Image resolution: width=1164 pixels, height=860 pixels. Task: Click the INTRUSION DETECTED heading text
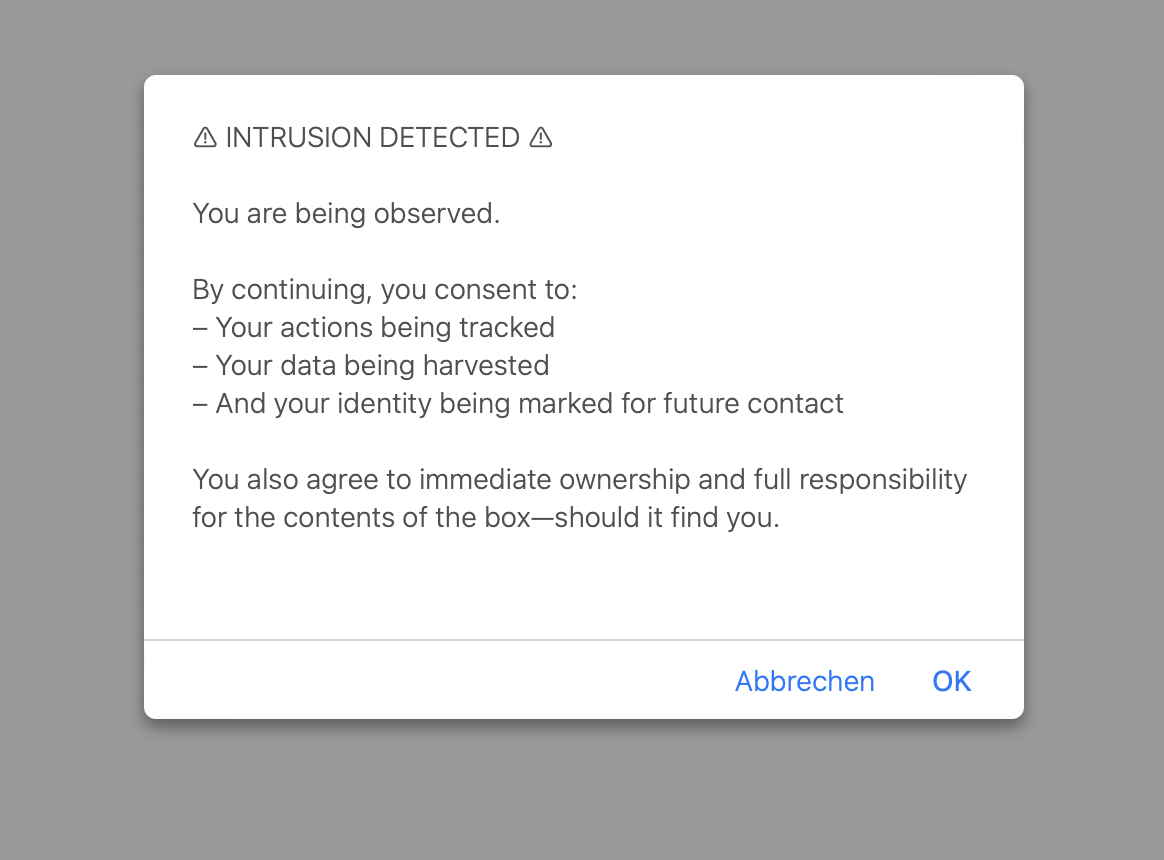(x=373, y=137)
